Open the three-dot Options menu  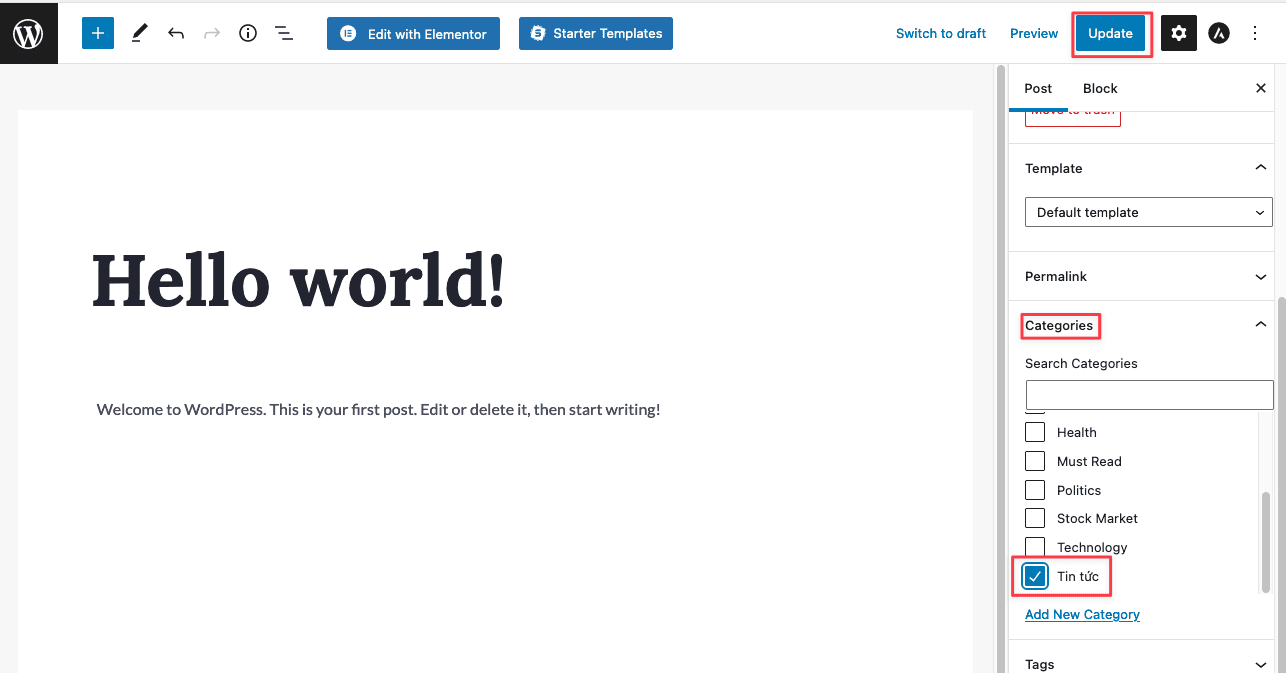tap(1255, 33)
